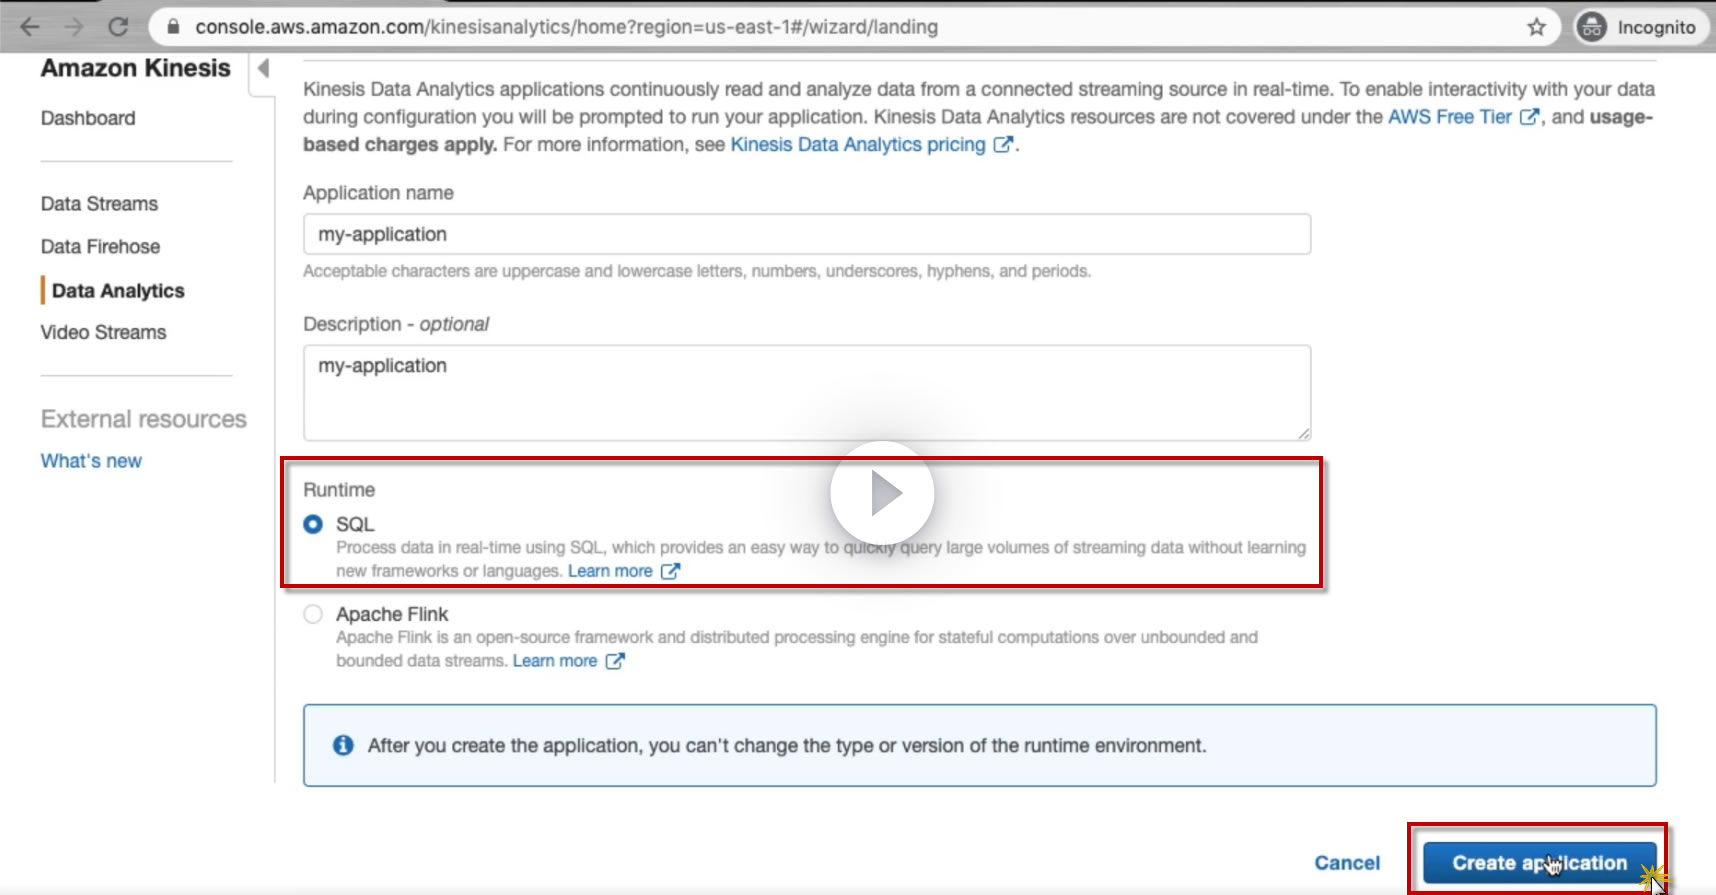Navigate to Video Streams
The height and width of the screenshot is (895, 1716).
tap(103, 332)
